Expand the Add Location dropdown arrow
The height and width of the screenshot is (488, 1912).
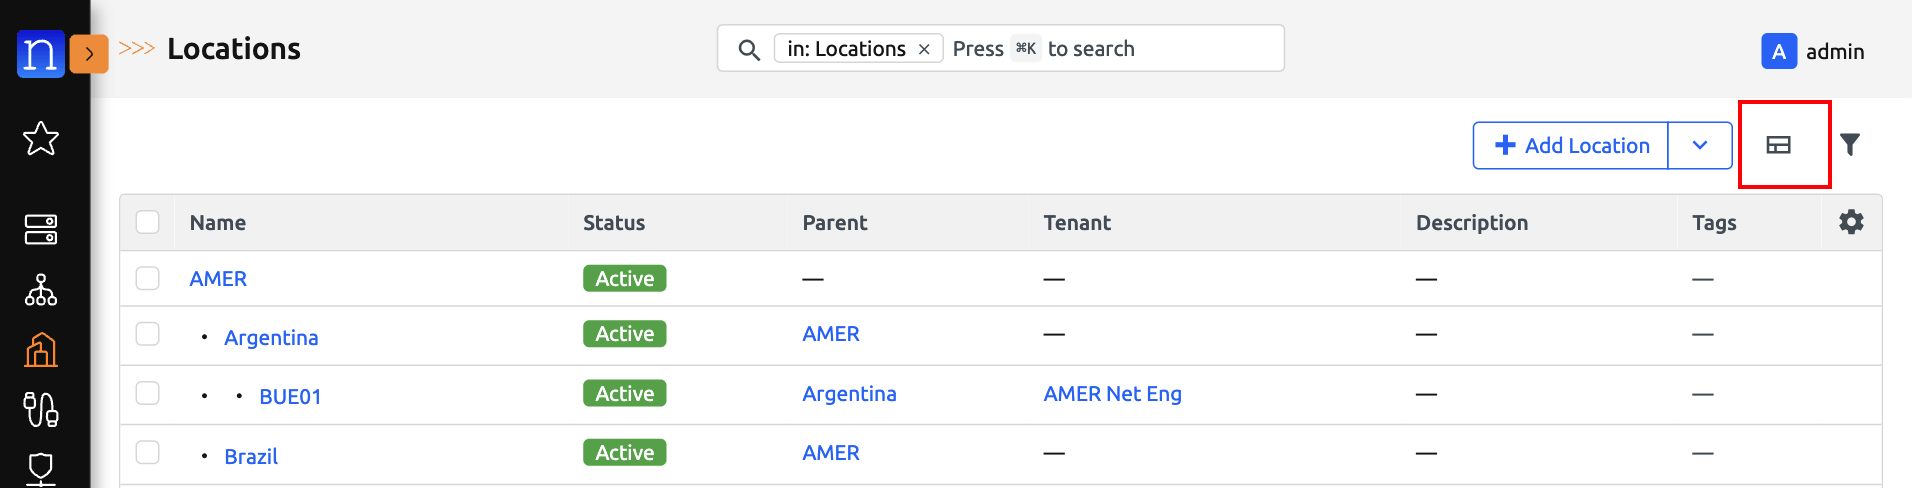[1699, 146]
